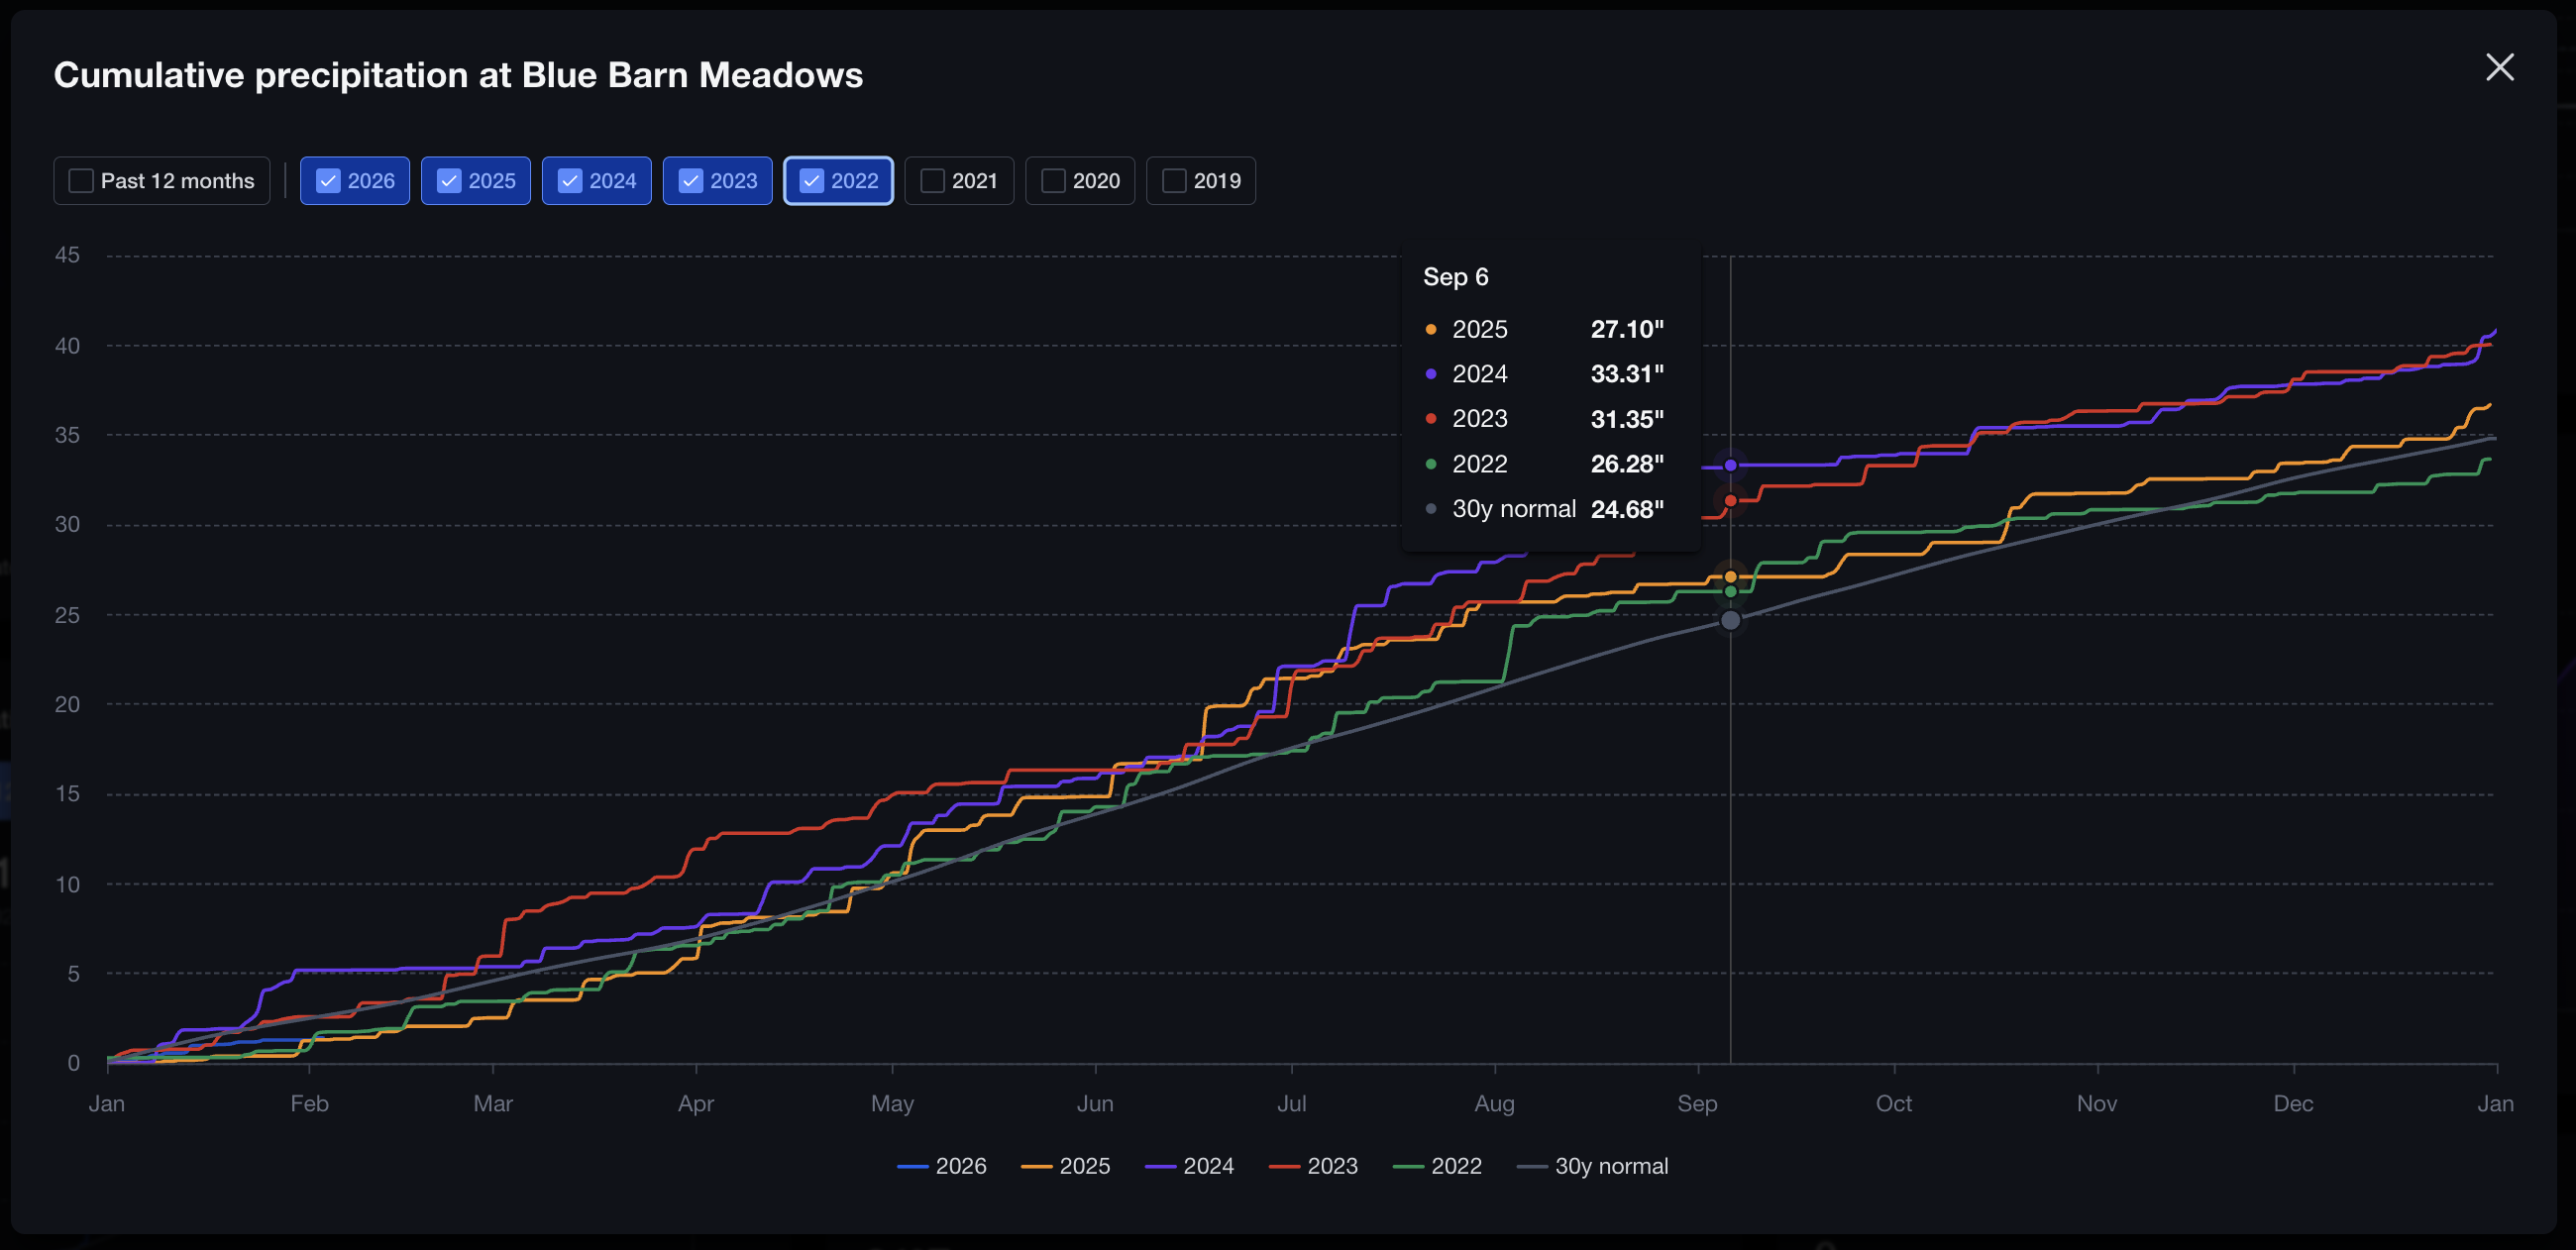Hide 2022 series from chart legend
The image size is (2576, 1250).
[x=1438, y=1166]
